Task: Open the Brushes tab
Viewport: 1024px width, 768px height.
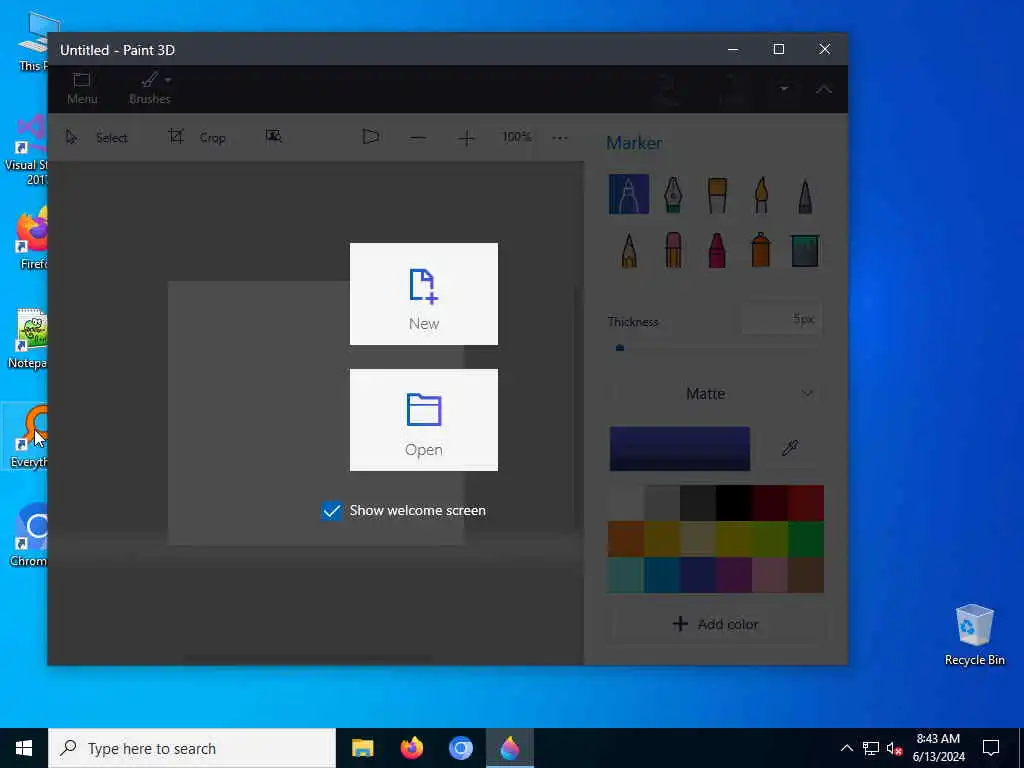Action: tap(150, 89)
